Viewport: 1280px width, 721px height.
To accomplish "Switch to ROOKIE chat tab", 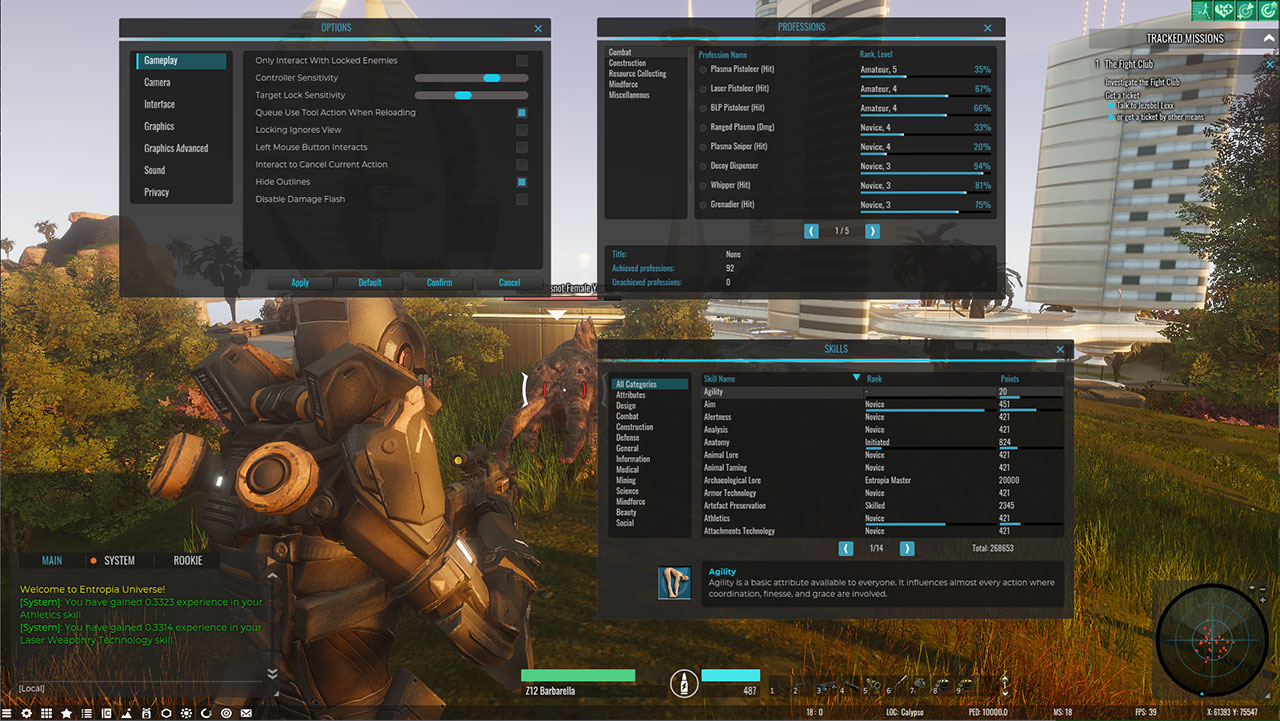I will click(188, 560).
